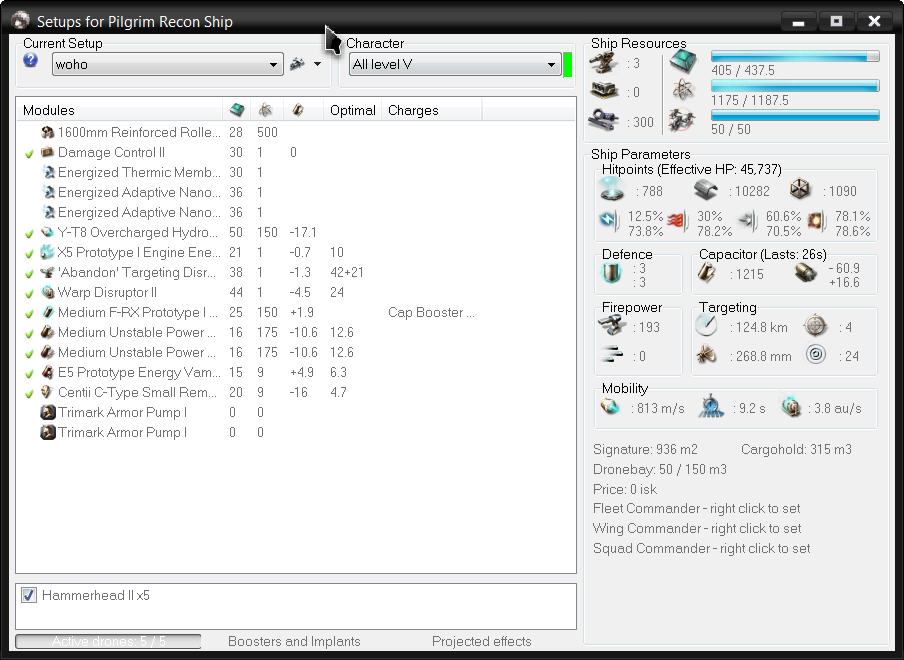
Task: Click the turret hardpoints icon showing 3
Action: pyautogui.click(x=604, y=62)
